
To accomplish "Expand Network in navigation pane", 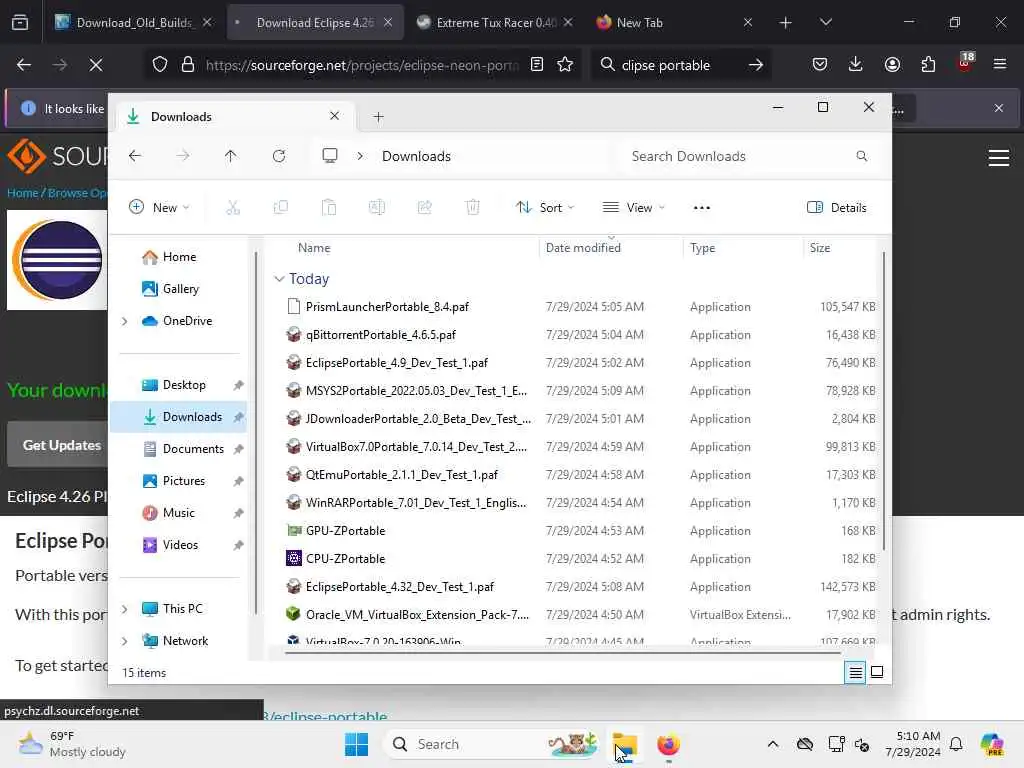I will (x=125, y=641).
